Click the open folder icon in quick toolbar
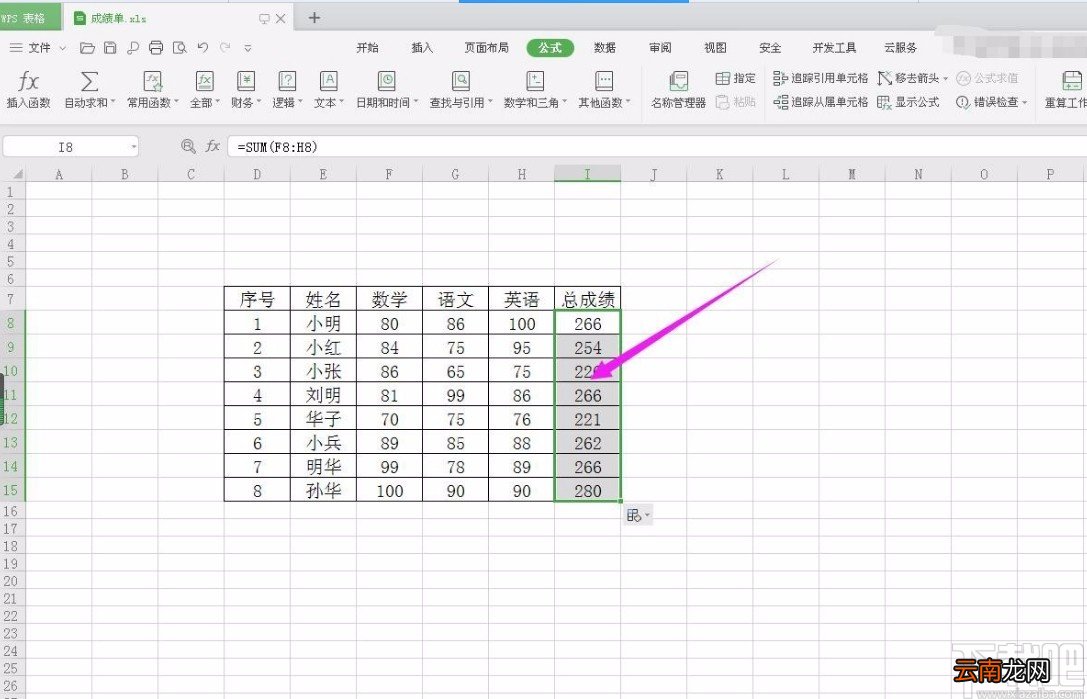This screenshot has height=699, width=1087. click(87, 47)
